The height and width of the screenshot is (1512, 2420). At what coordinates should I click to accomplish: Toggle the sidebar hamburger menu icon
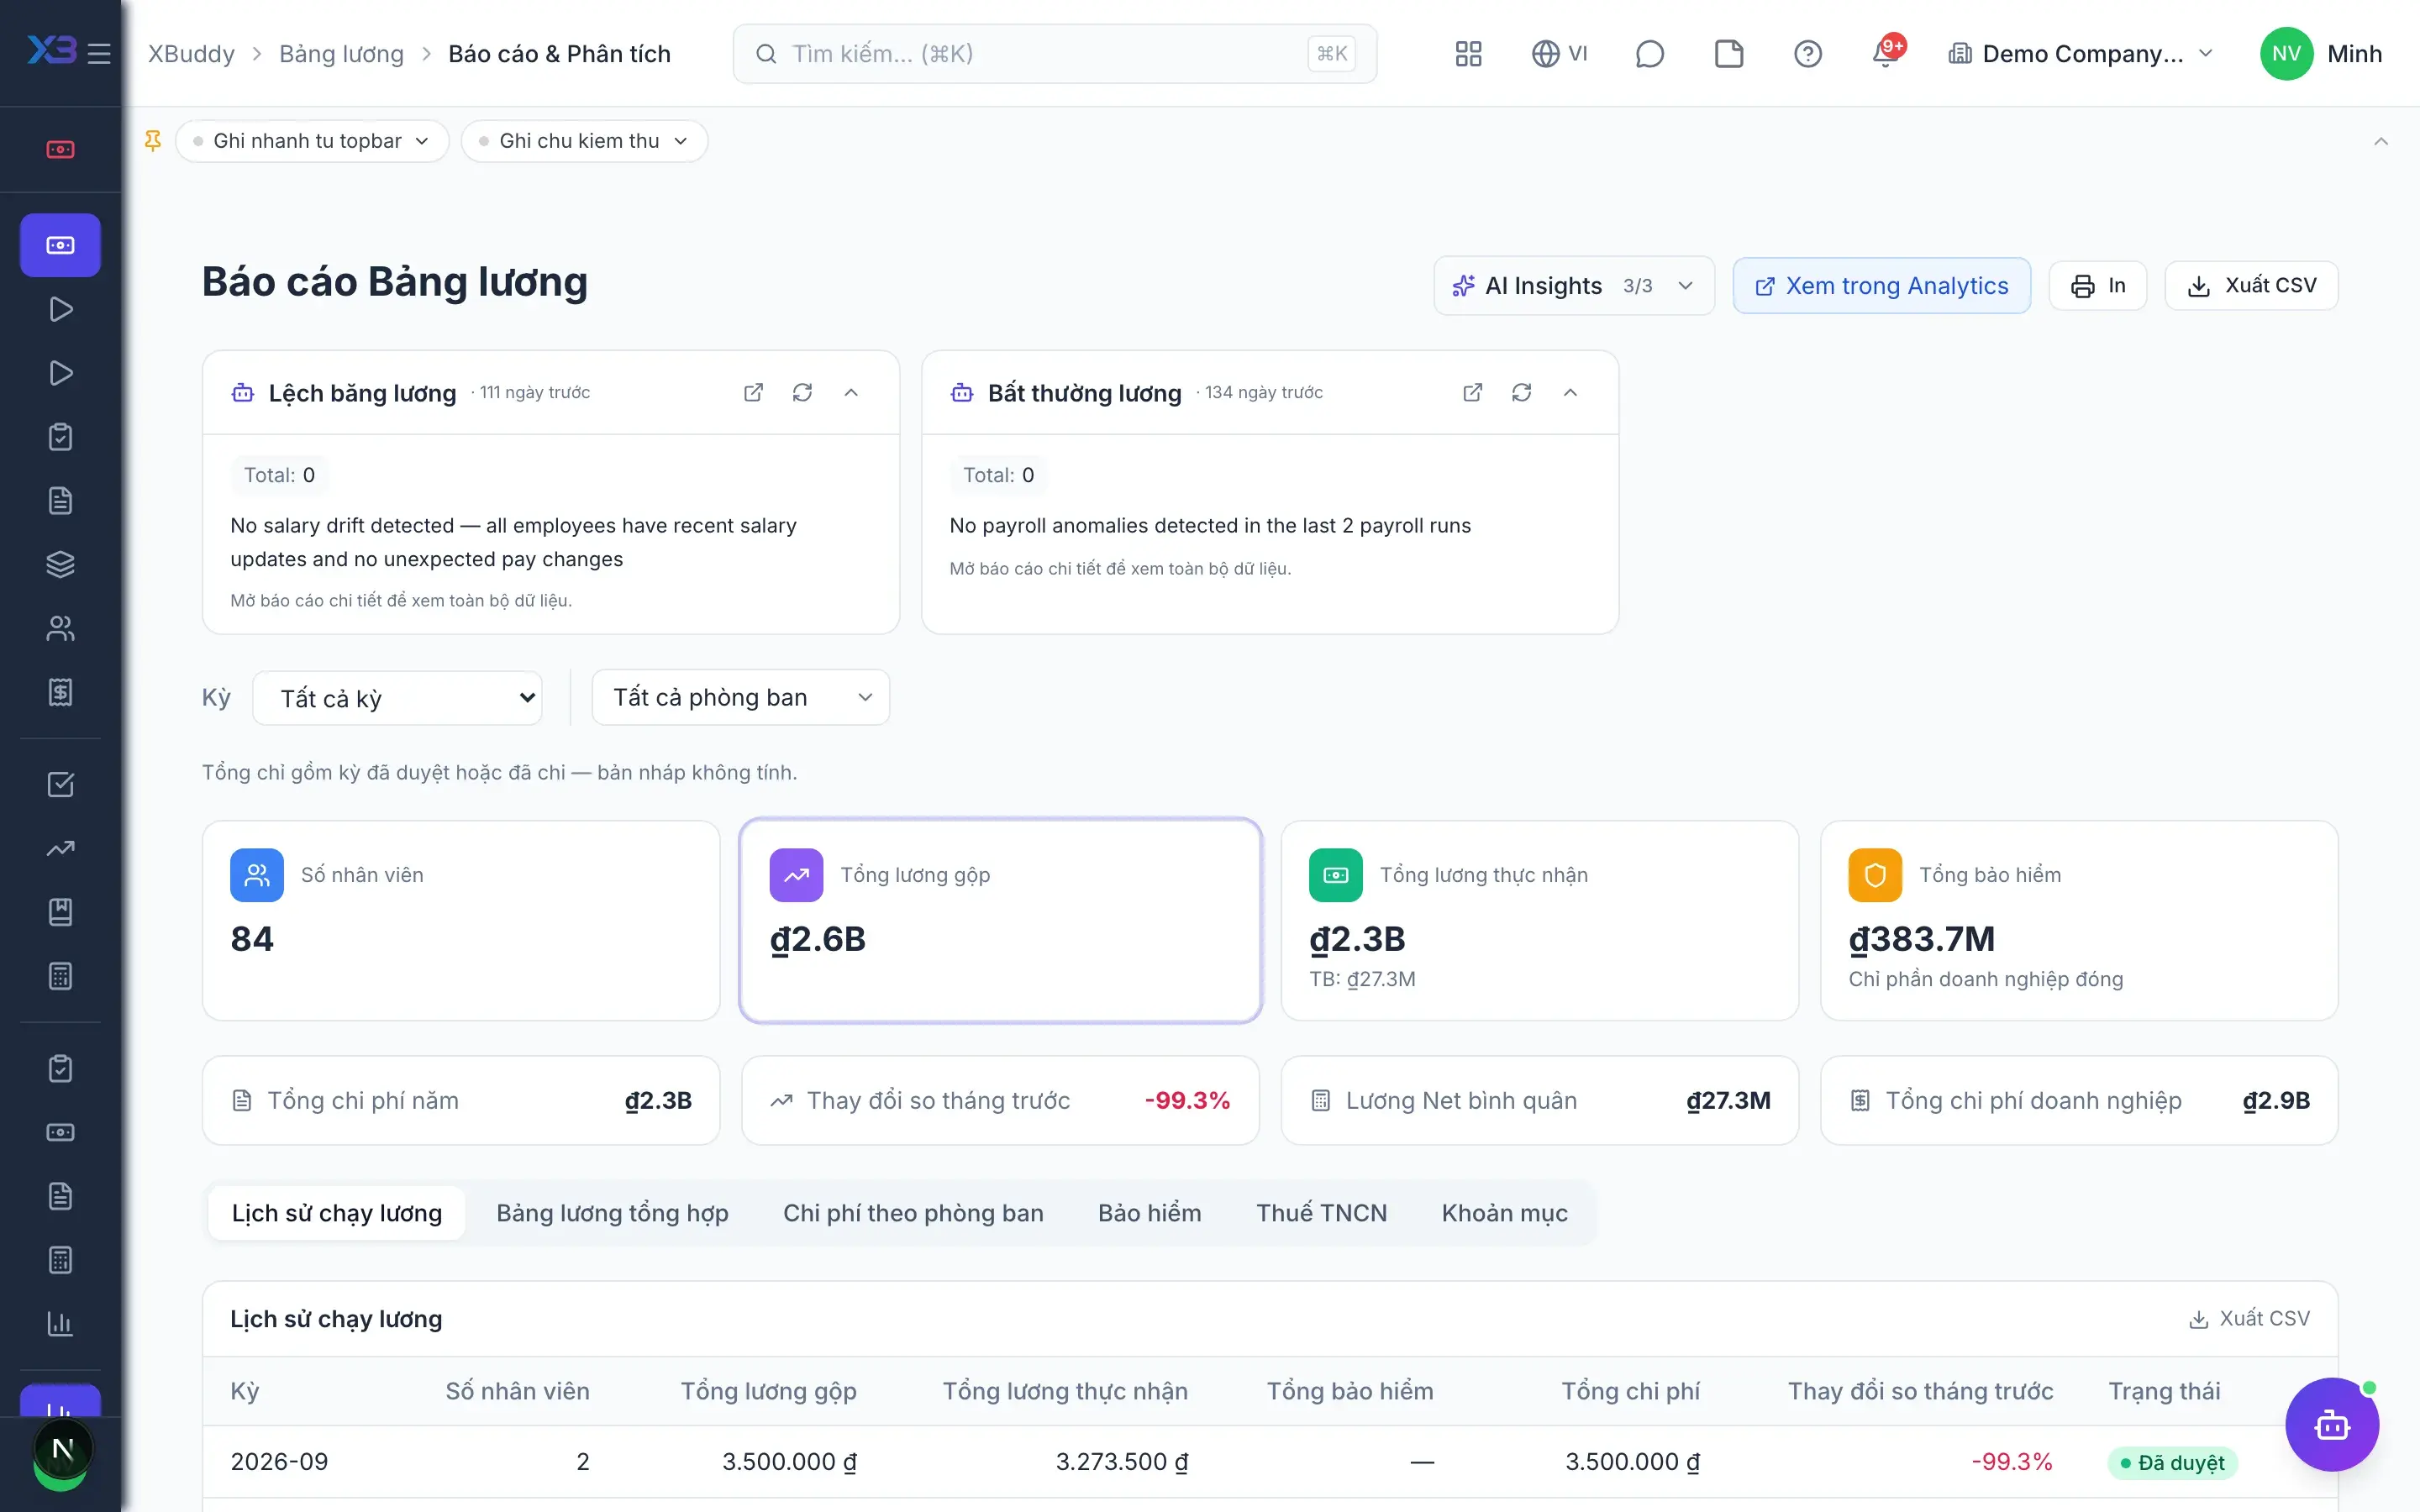(x=99, y=54)
